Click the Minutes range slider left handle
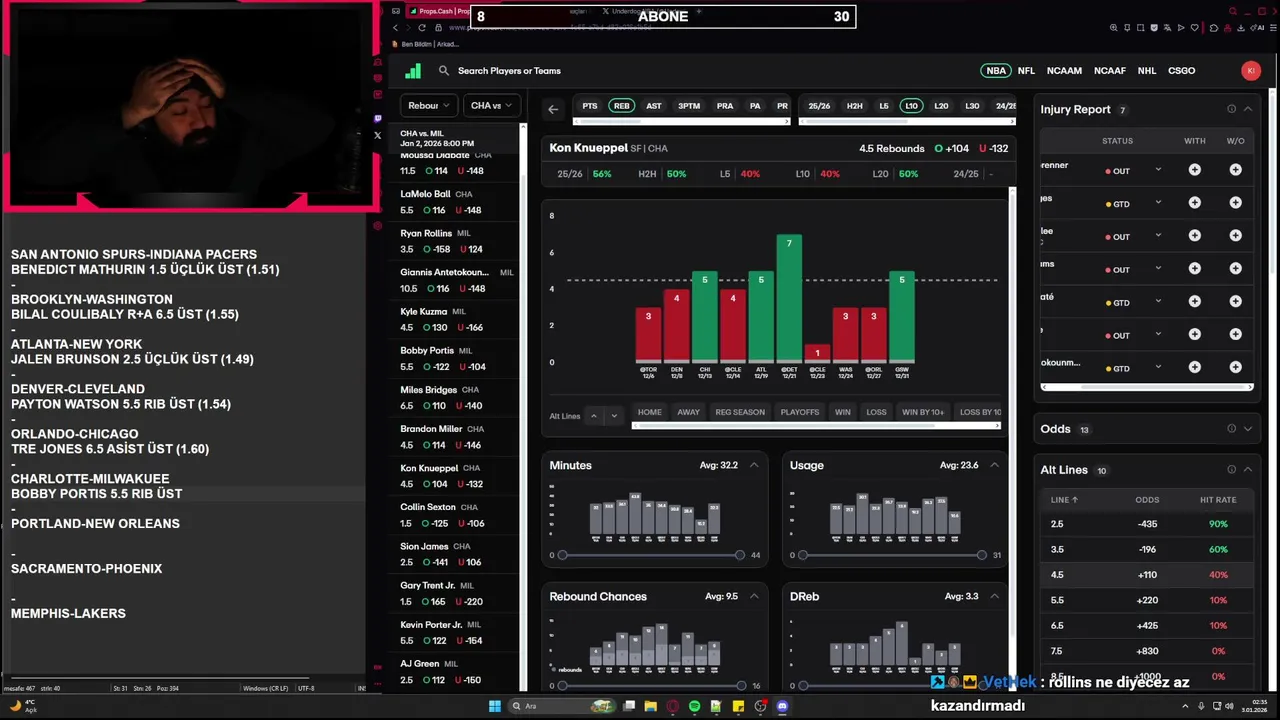 pos(562,555)
